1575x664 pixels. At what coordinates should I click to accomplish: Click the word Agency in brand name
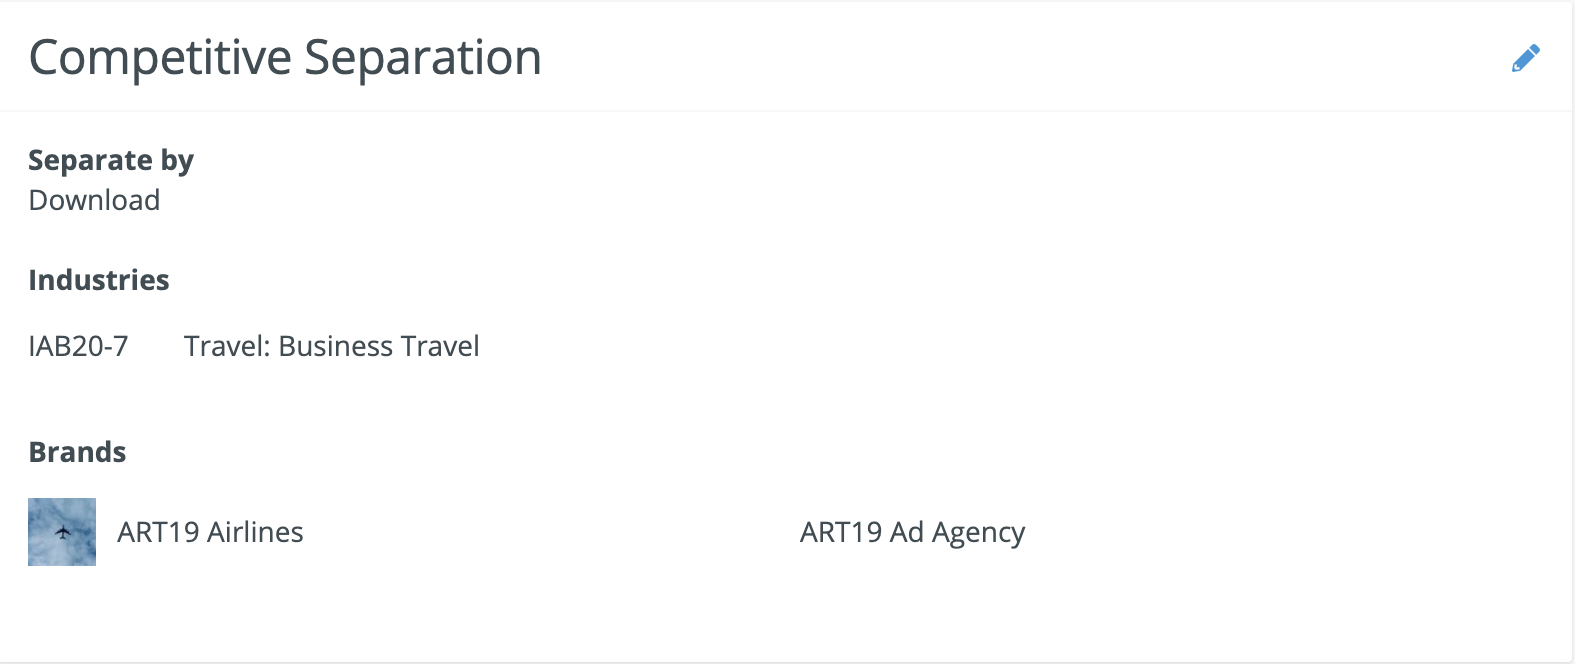click(x=978, y=532)
